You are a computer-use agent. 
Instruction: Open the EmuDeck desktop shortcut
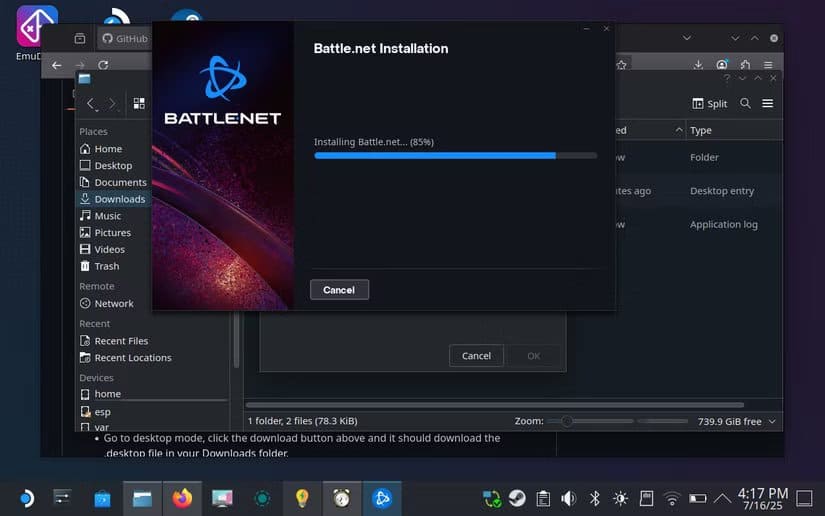[x=36, y=33]
